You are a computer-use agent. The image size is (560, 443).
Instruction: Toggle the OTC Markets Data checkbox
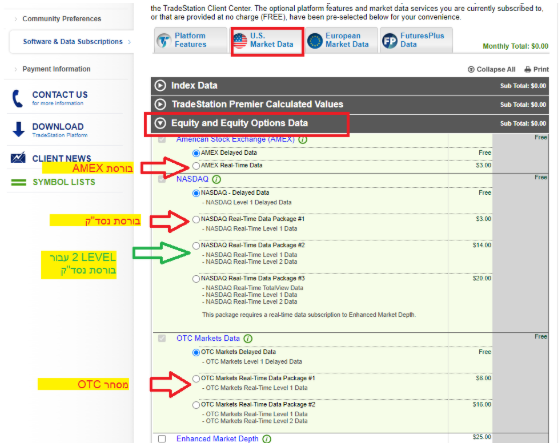tap(162, 338)
